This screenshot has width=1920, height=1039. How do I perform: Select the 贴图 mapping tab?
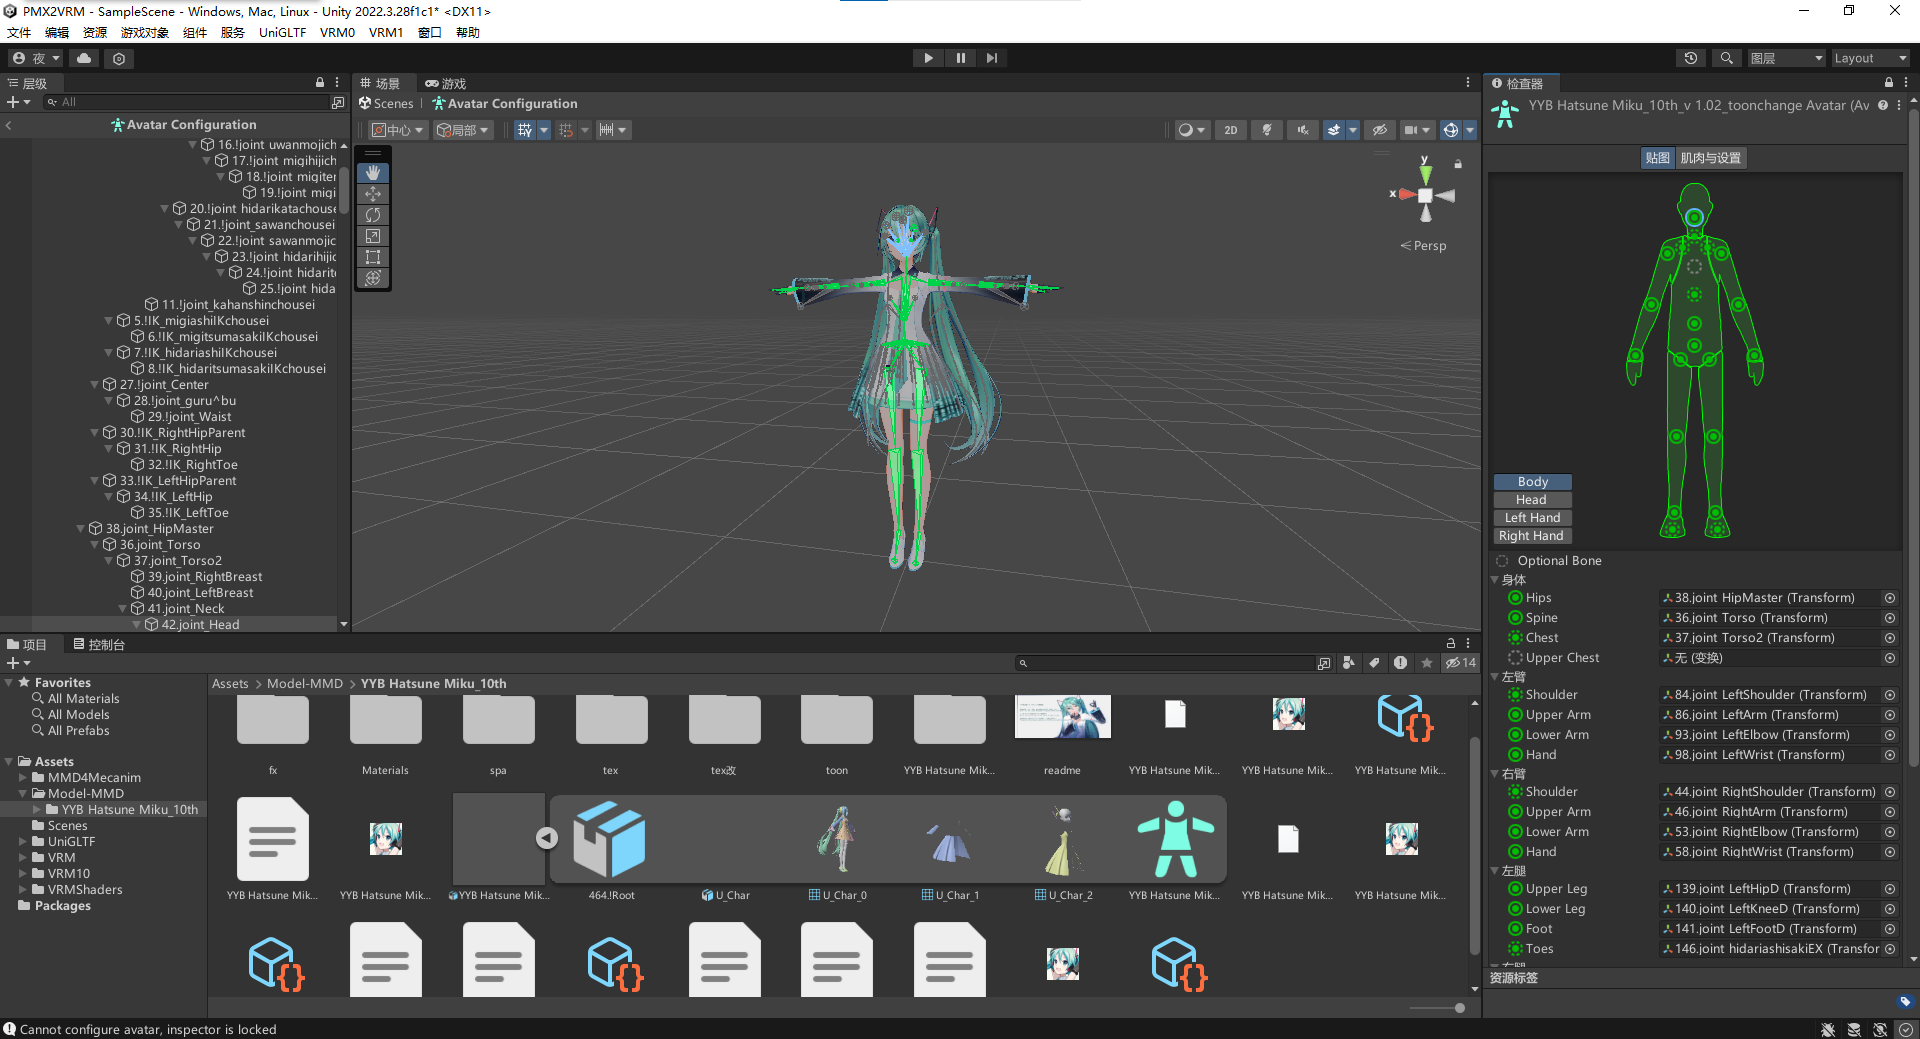pyautogui.click(x=1657, y=158)
